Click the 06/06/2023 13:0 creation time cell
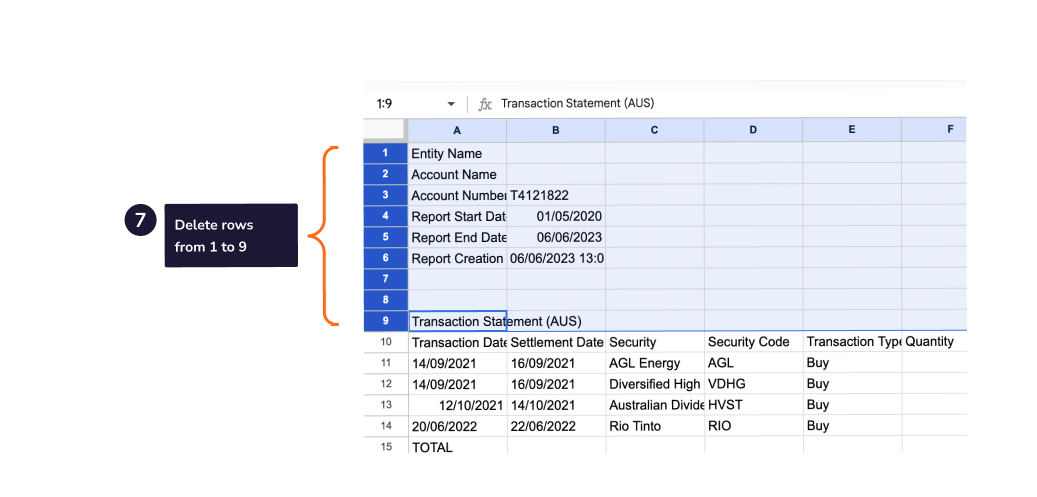Viewport: 1037px width, 497px height. point(556,259)
